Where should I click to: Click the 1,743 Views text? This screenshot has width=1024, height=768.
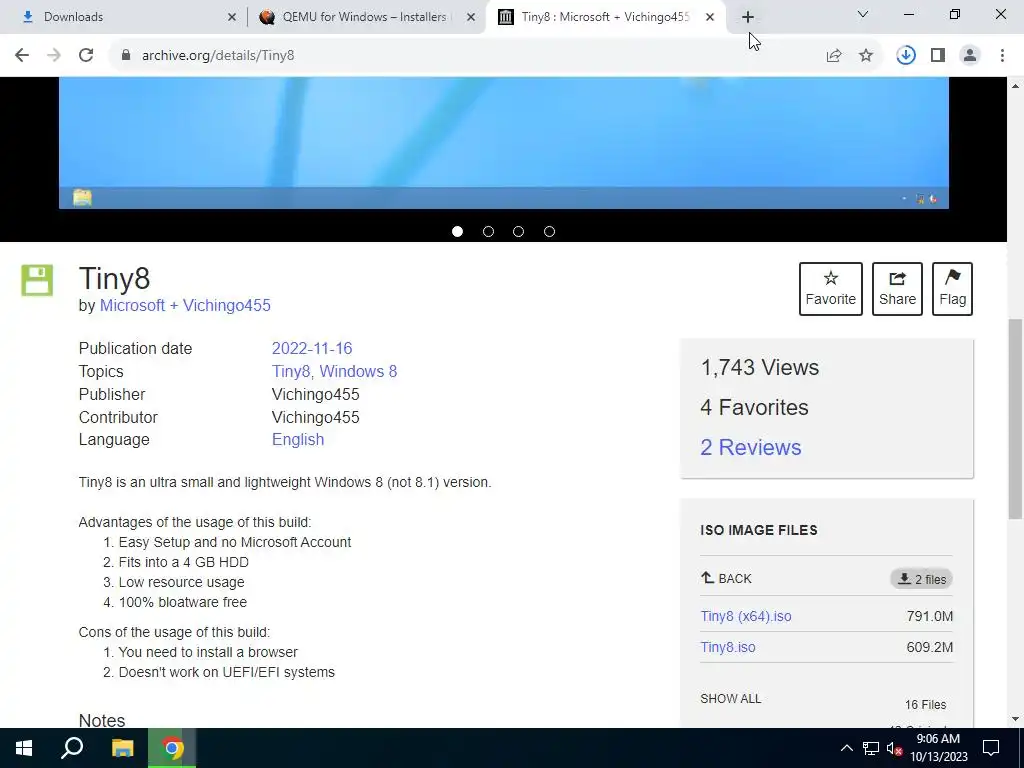click(x=760, y=367)
